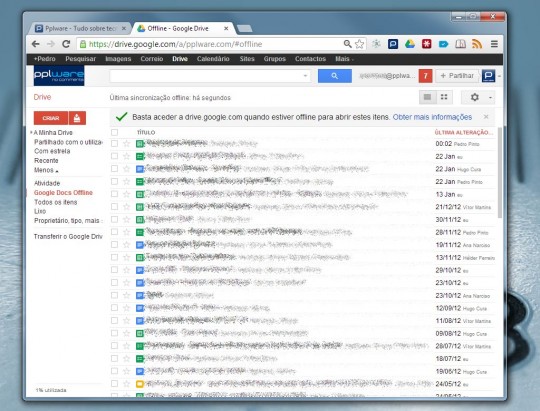Dismiss the offline notification with X
This screenshot has height=411, width=540.
[x=486, y=117]
